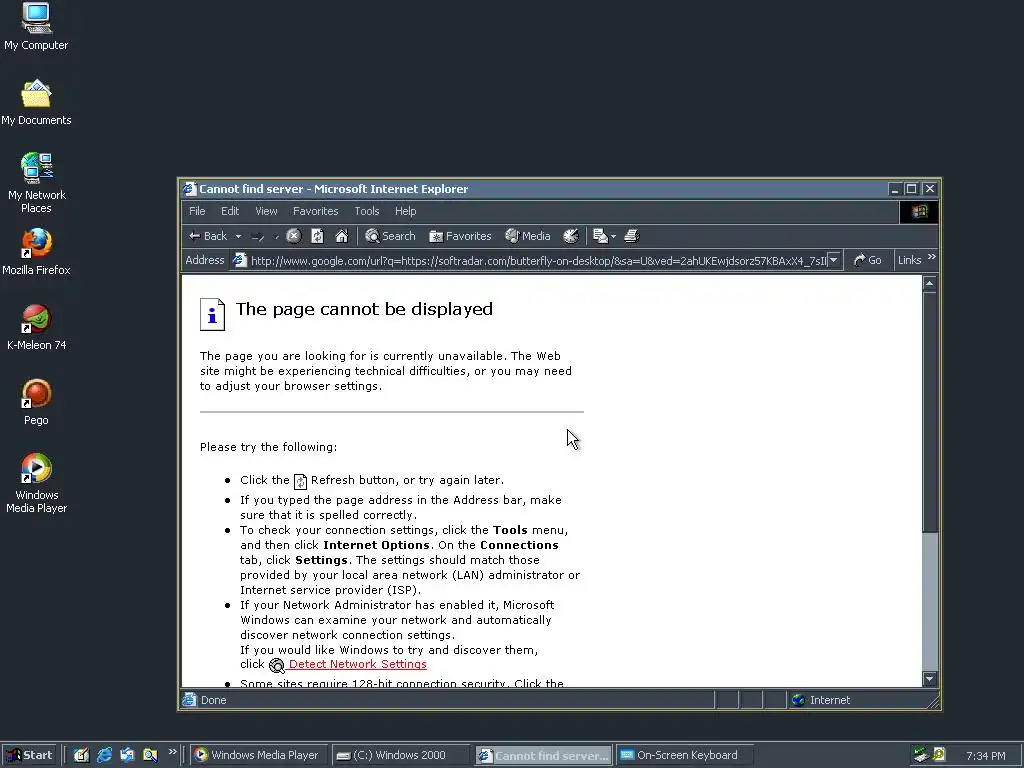Select My Documents desktop icon

tap(36, 103)
